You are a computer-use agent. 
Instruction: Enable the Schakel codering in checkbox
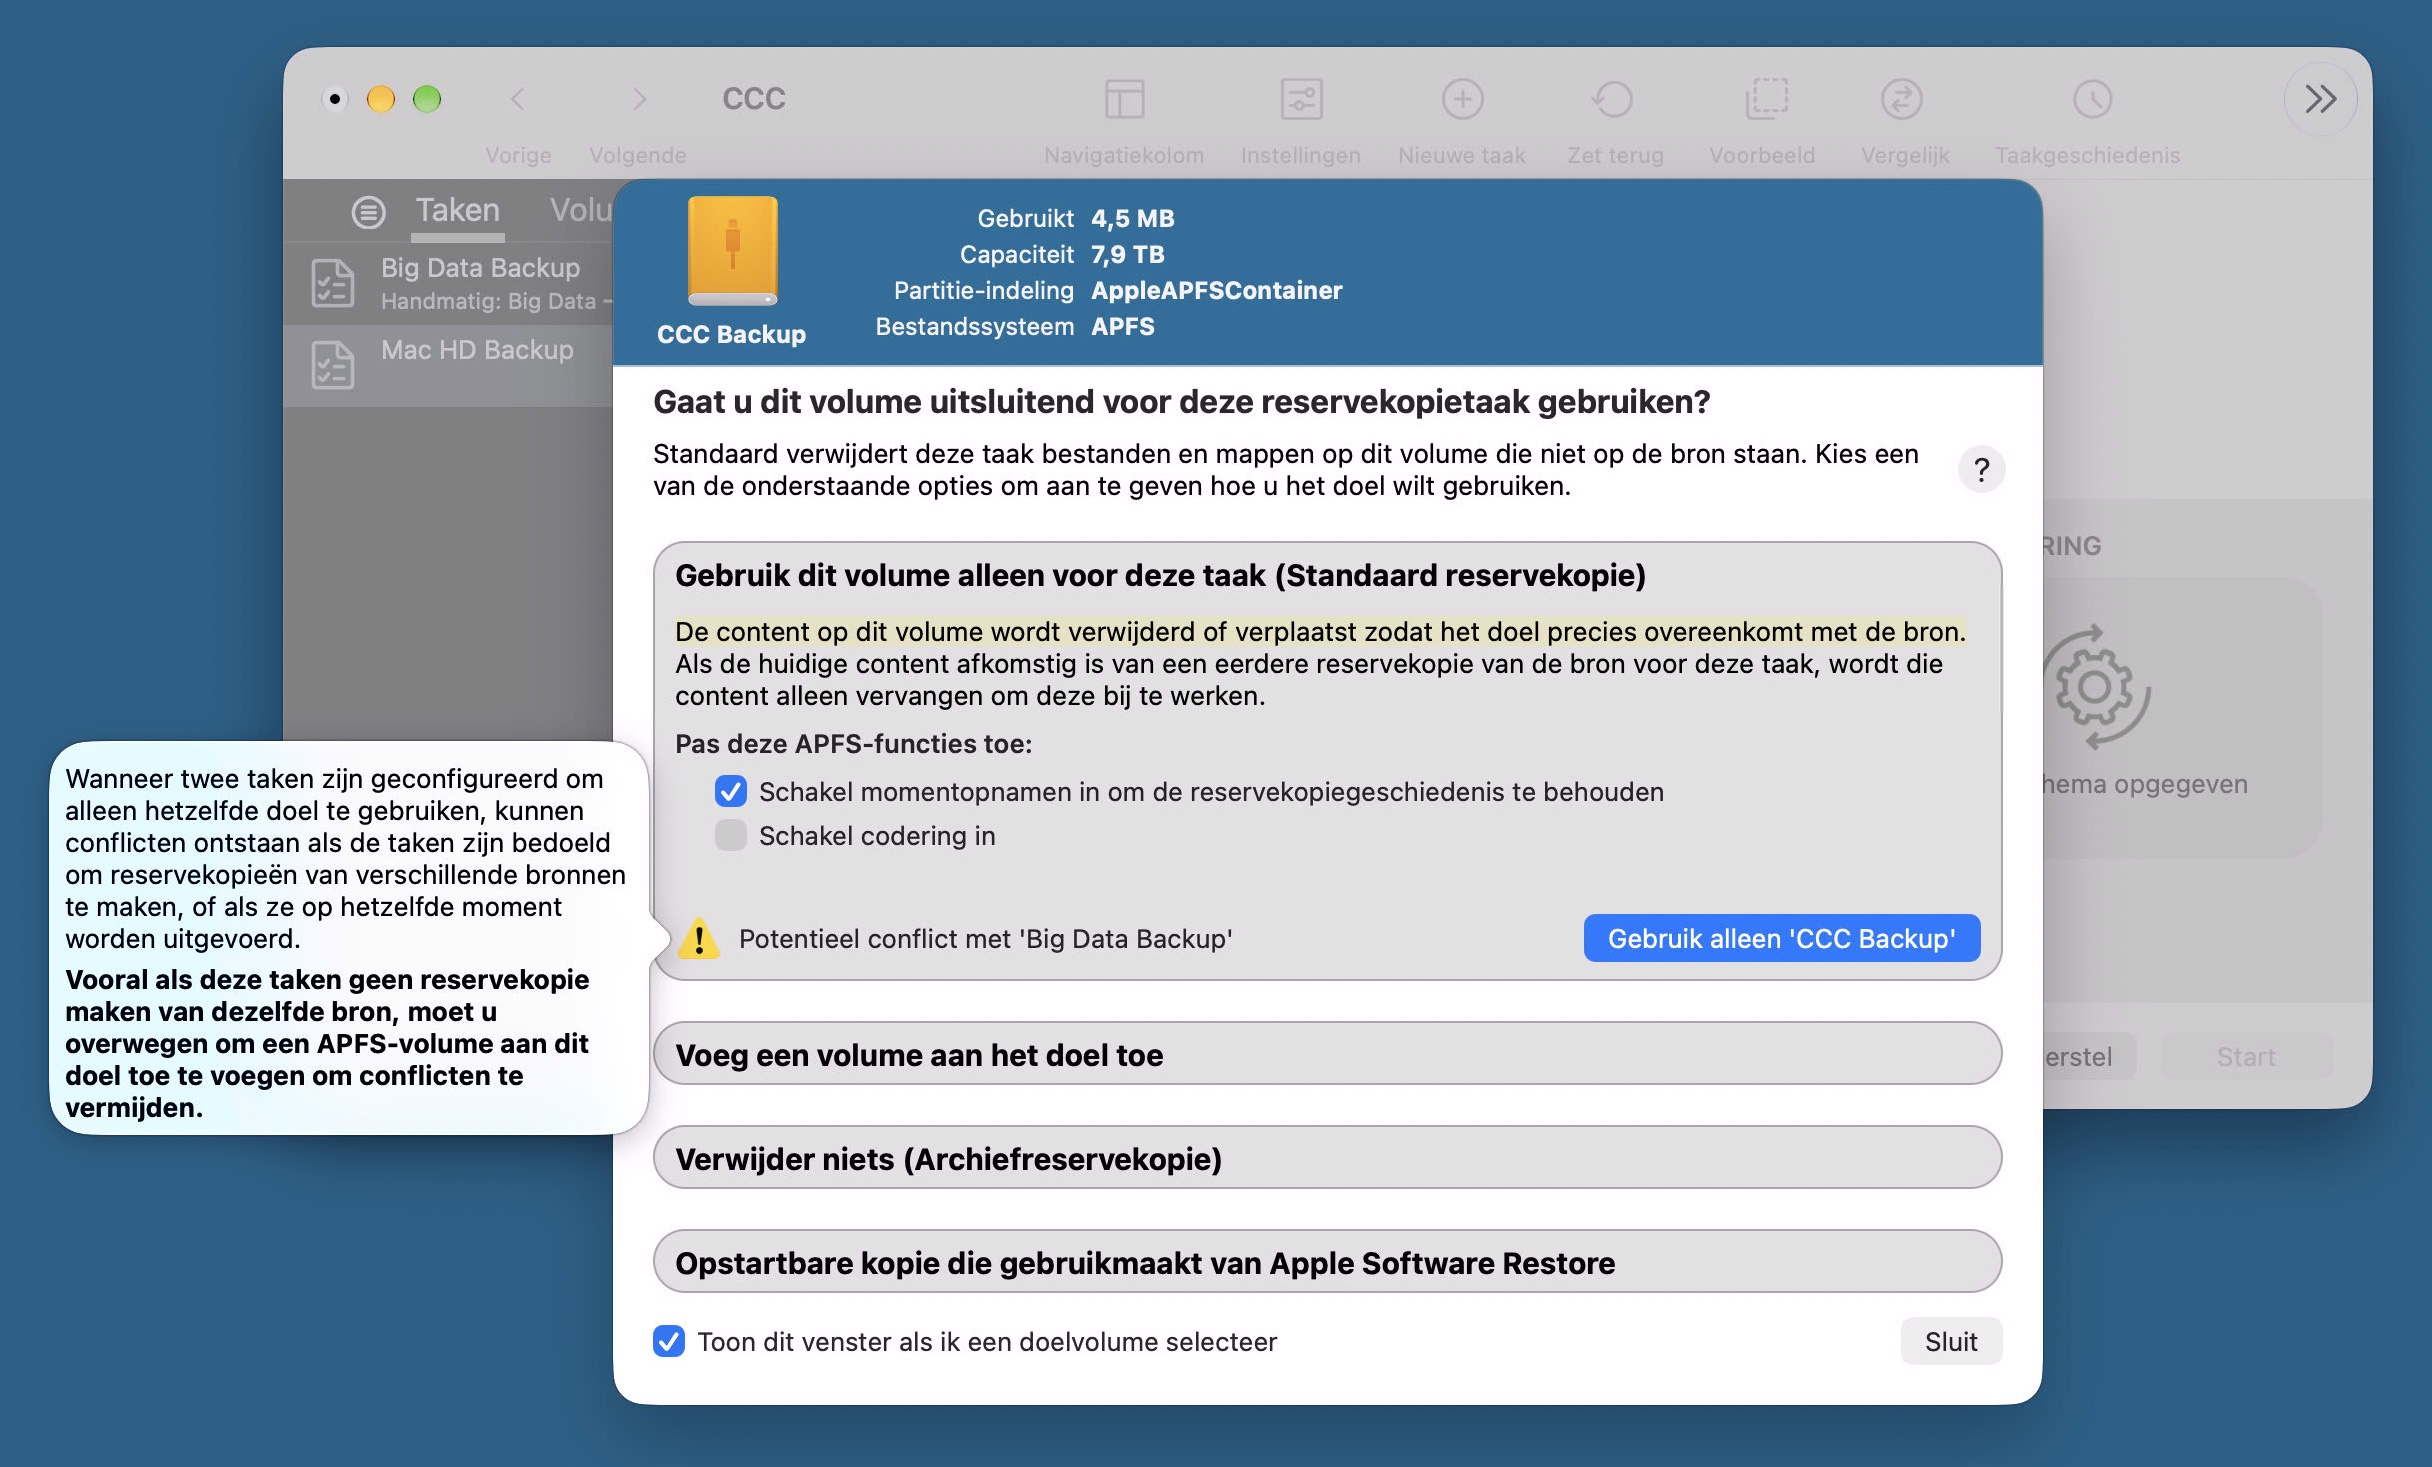[x=730, y=835]
